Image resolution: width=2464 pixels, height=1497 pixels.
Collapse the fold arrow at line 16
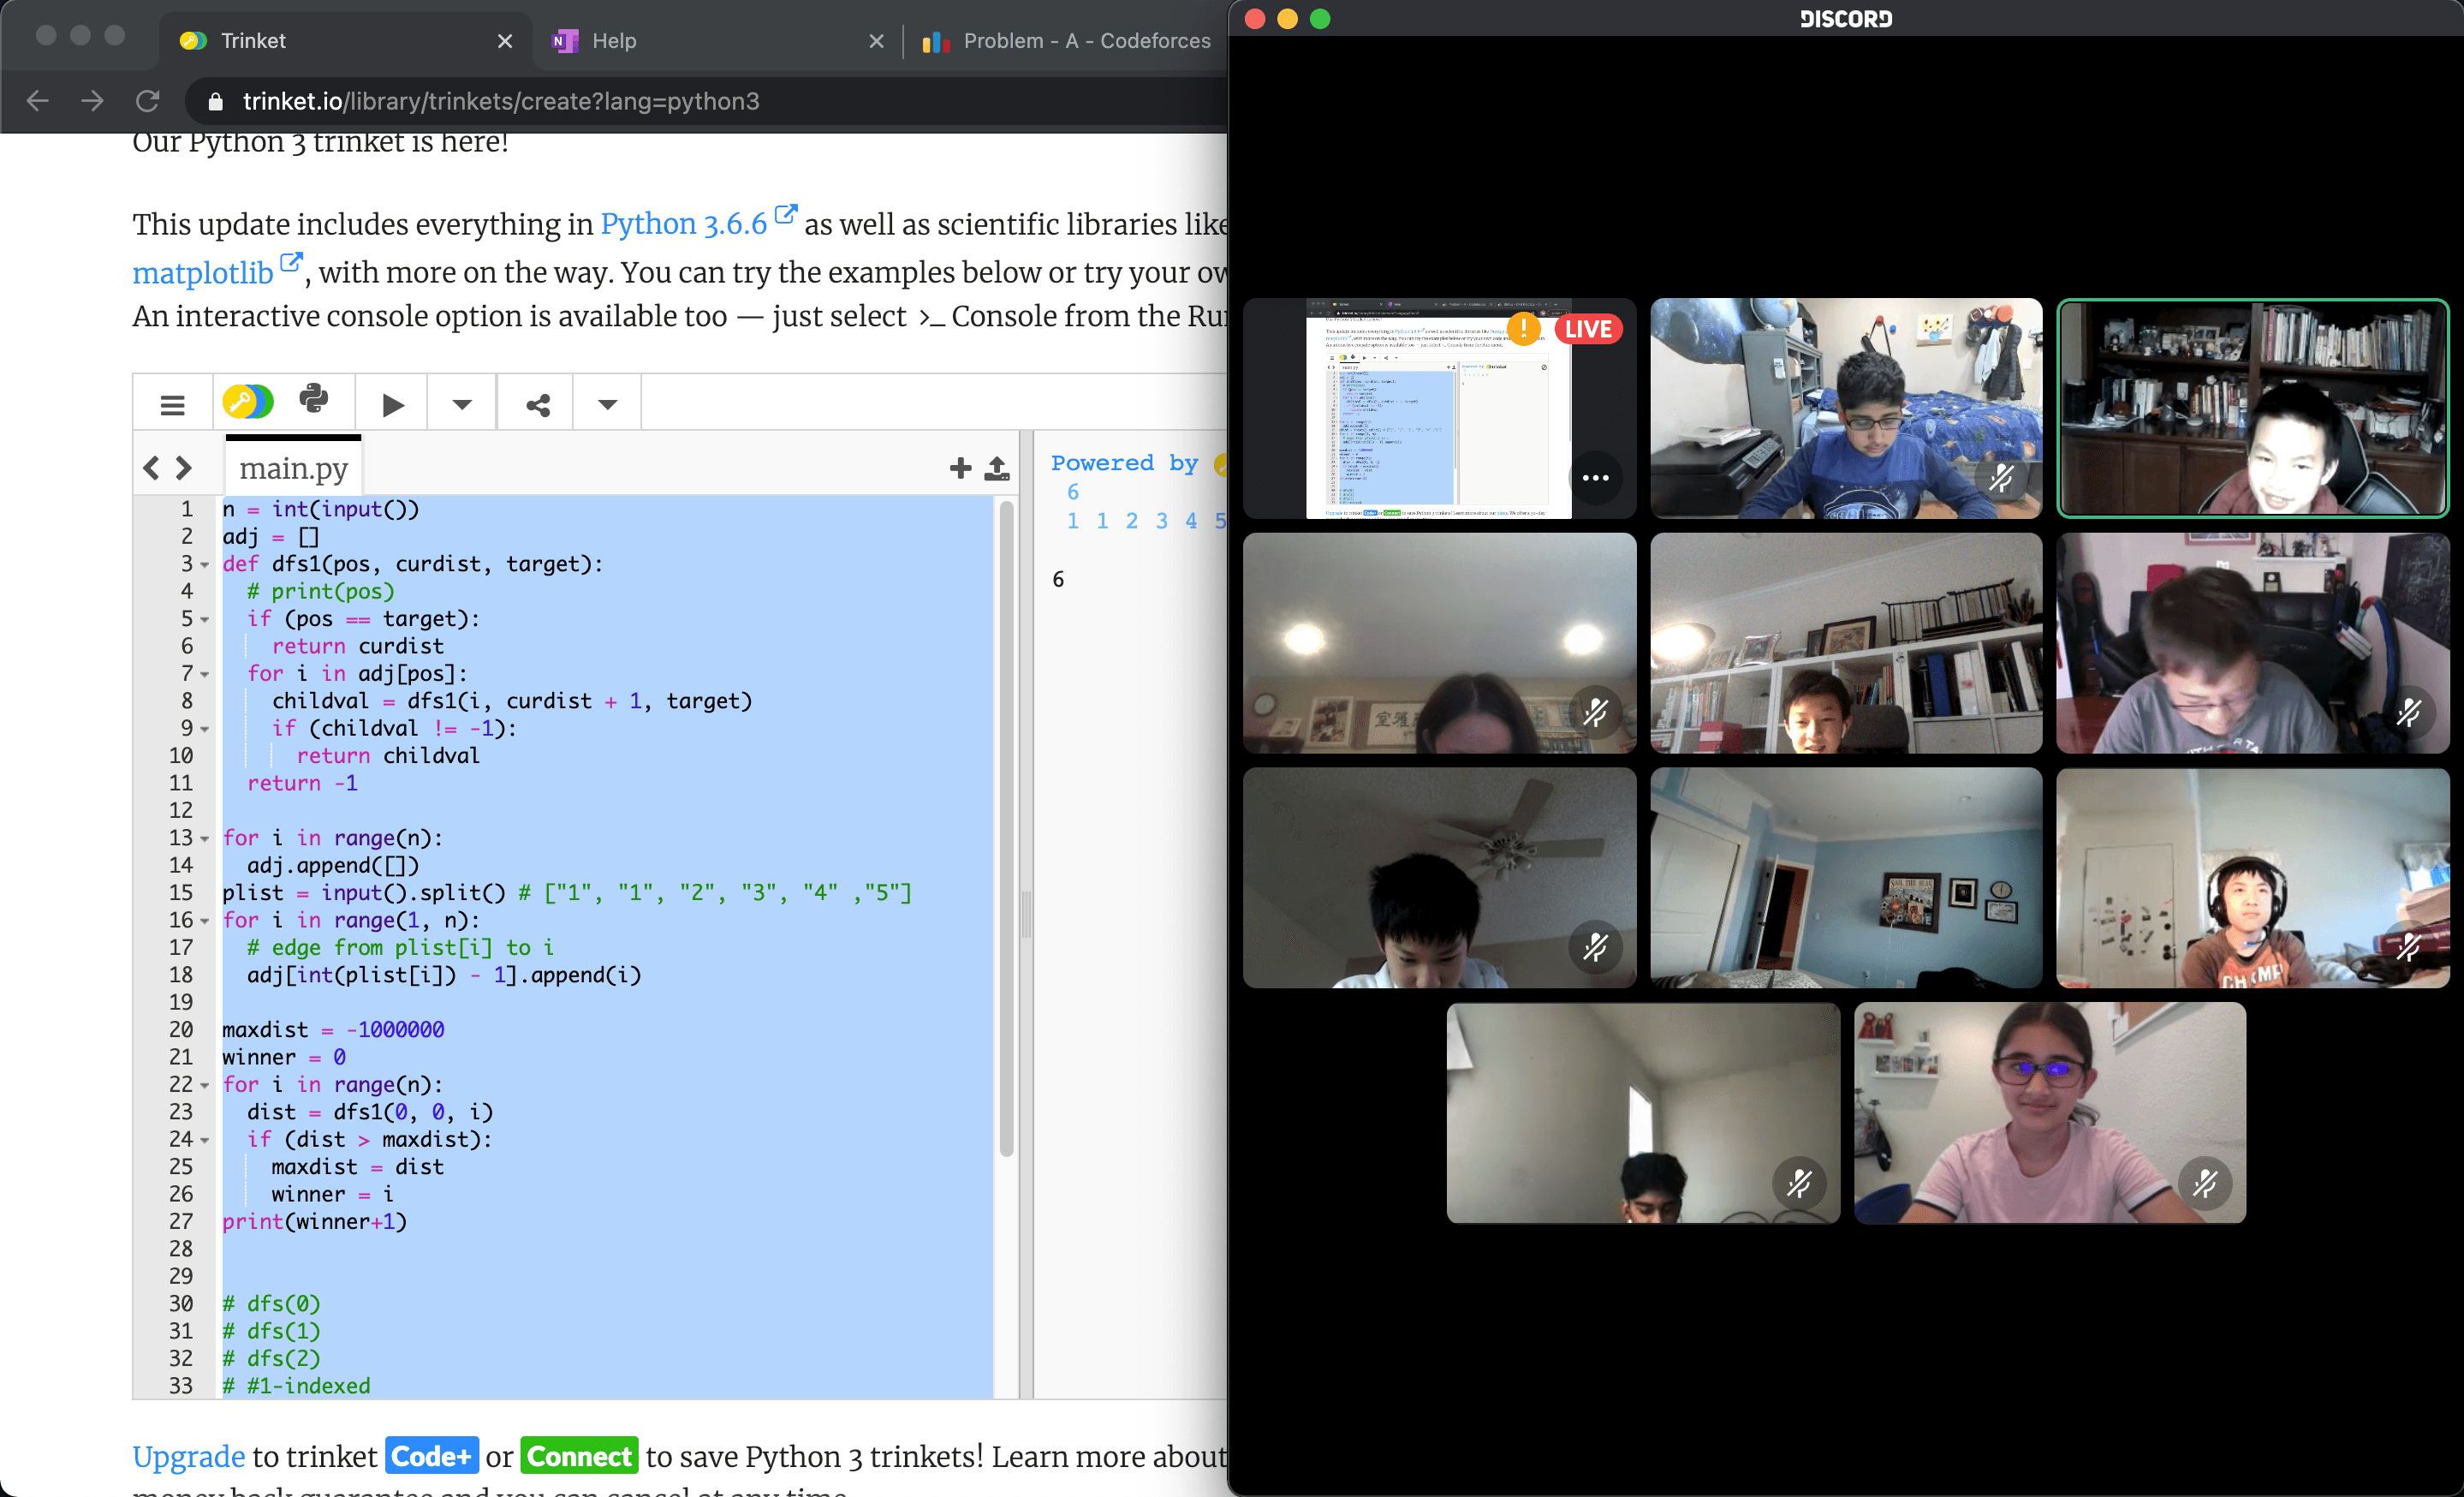(x=205, y=921)
